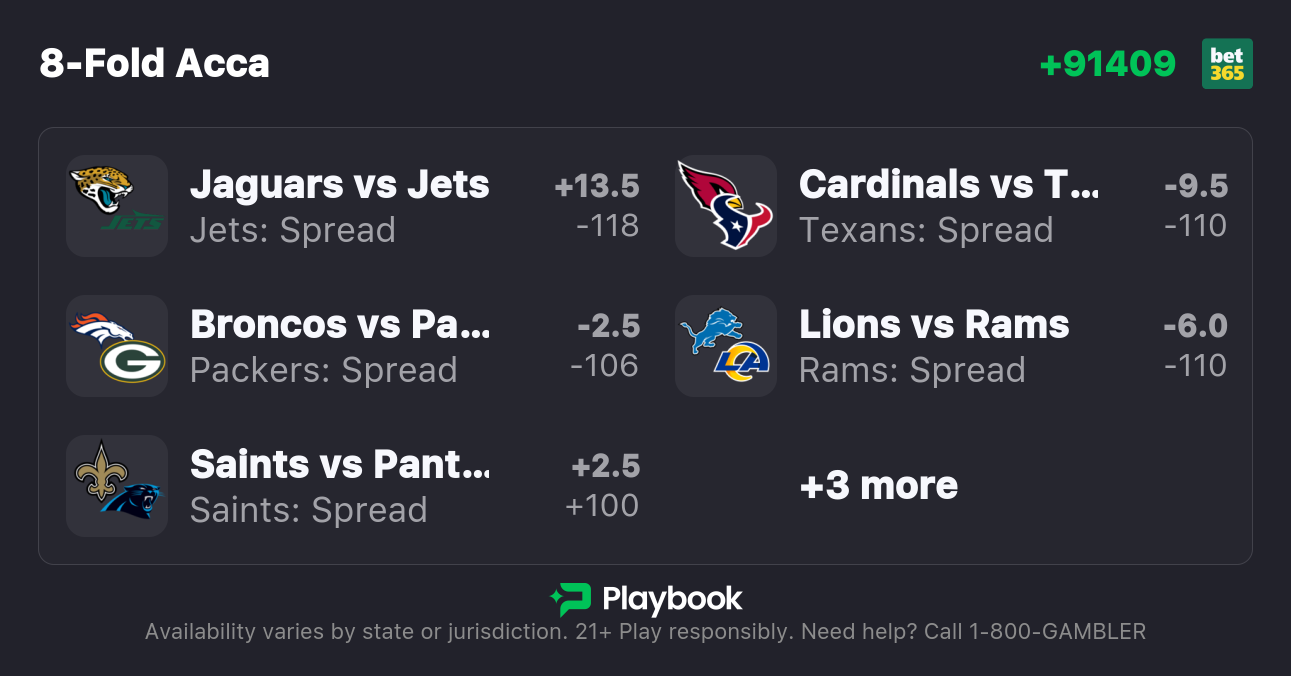Click the Cardinals vs Texans team logos
Viewport: 1291px width, 676px height.
click(x=726, y=206)
